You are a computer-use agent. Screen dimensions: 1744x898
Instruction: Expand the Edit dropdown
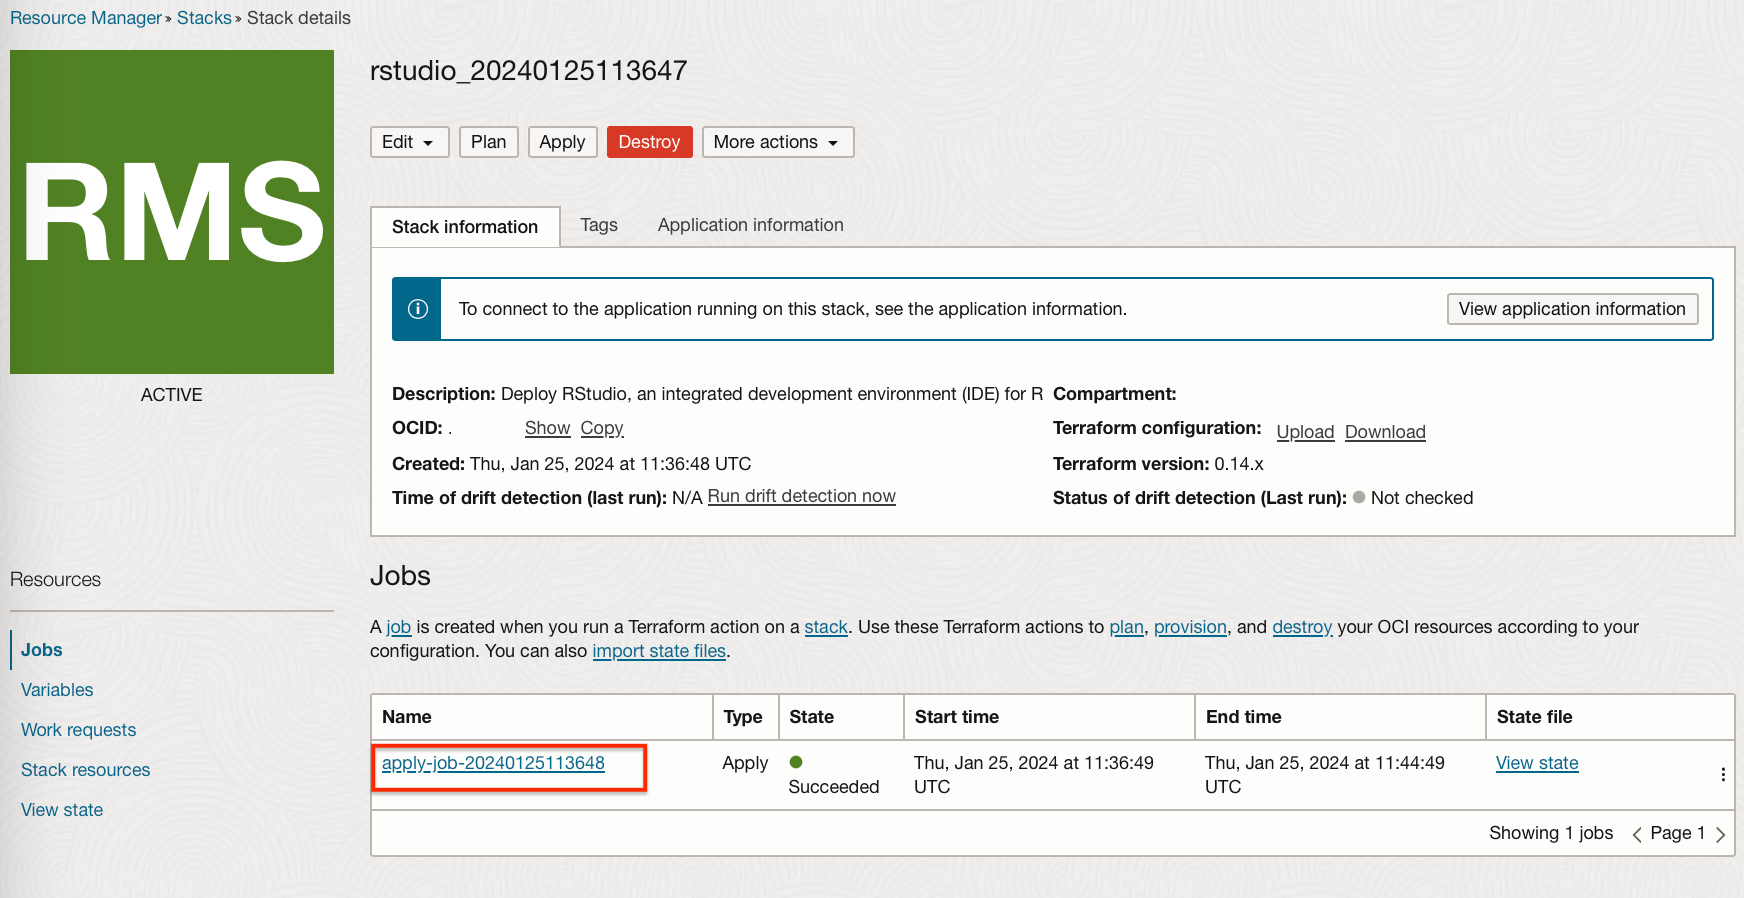pyautogui.click(x=409, y=142)
